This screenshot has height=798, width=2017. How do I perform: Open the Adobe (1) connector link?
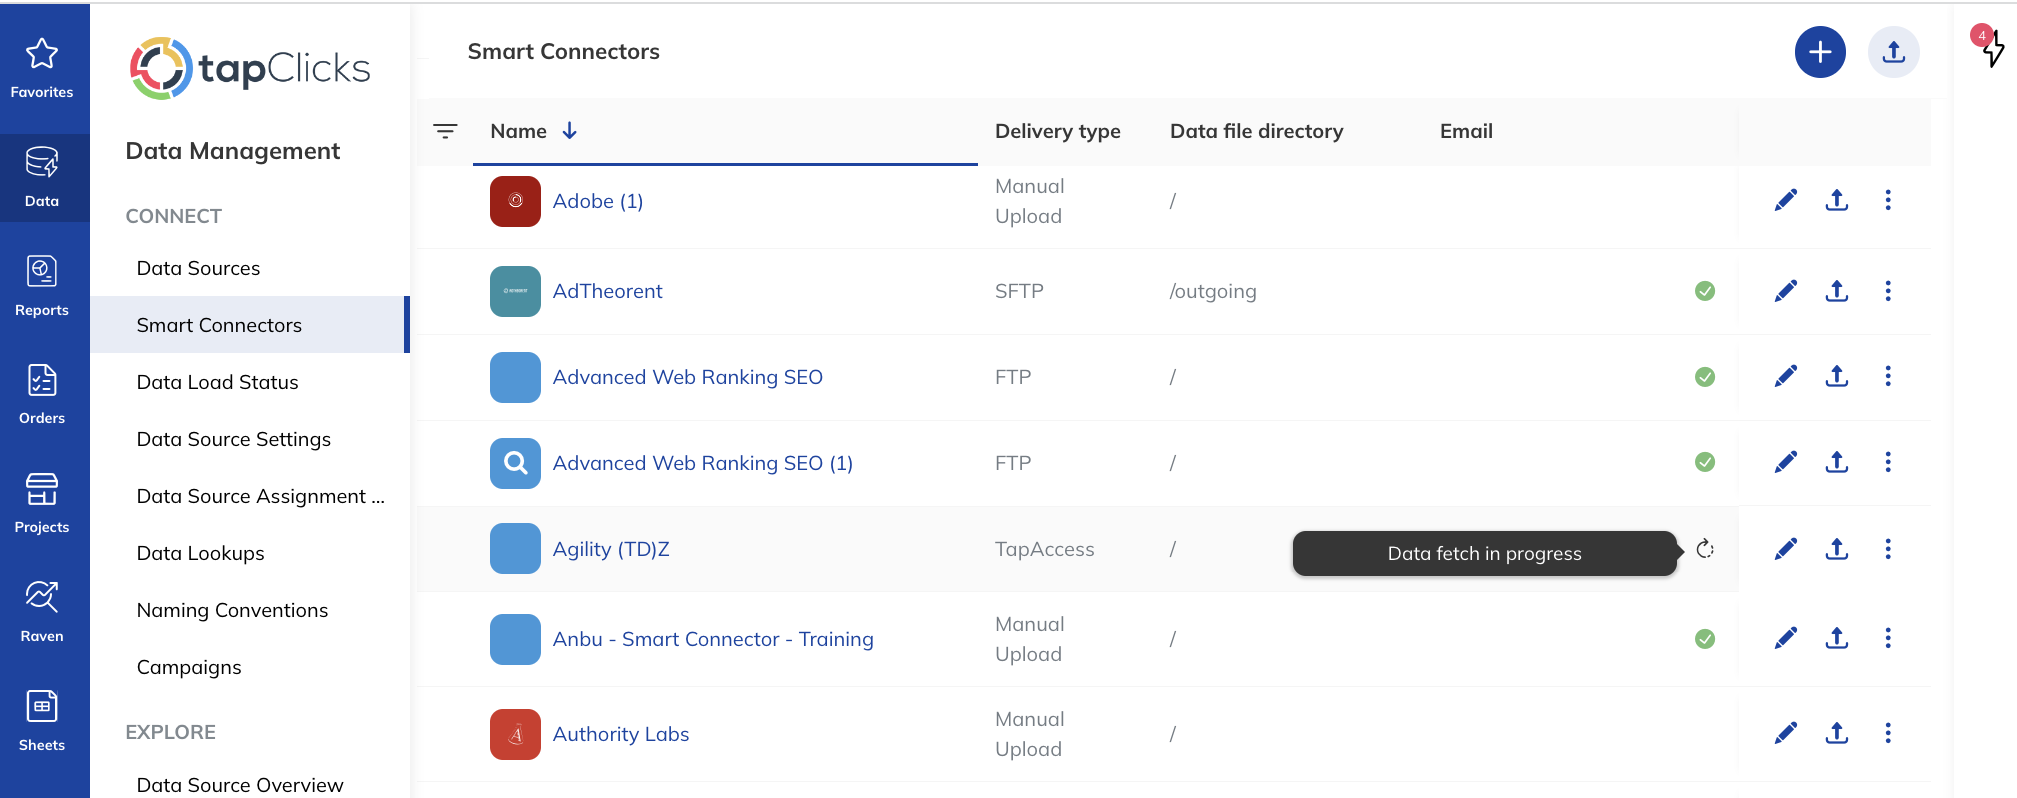point(598,201)
